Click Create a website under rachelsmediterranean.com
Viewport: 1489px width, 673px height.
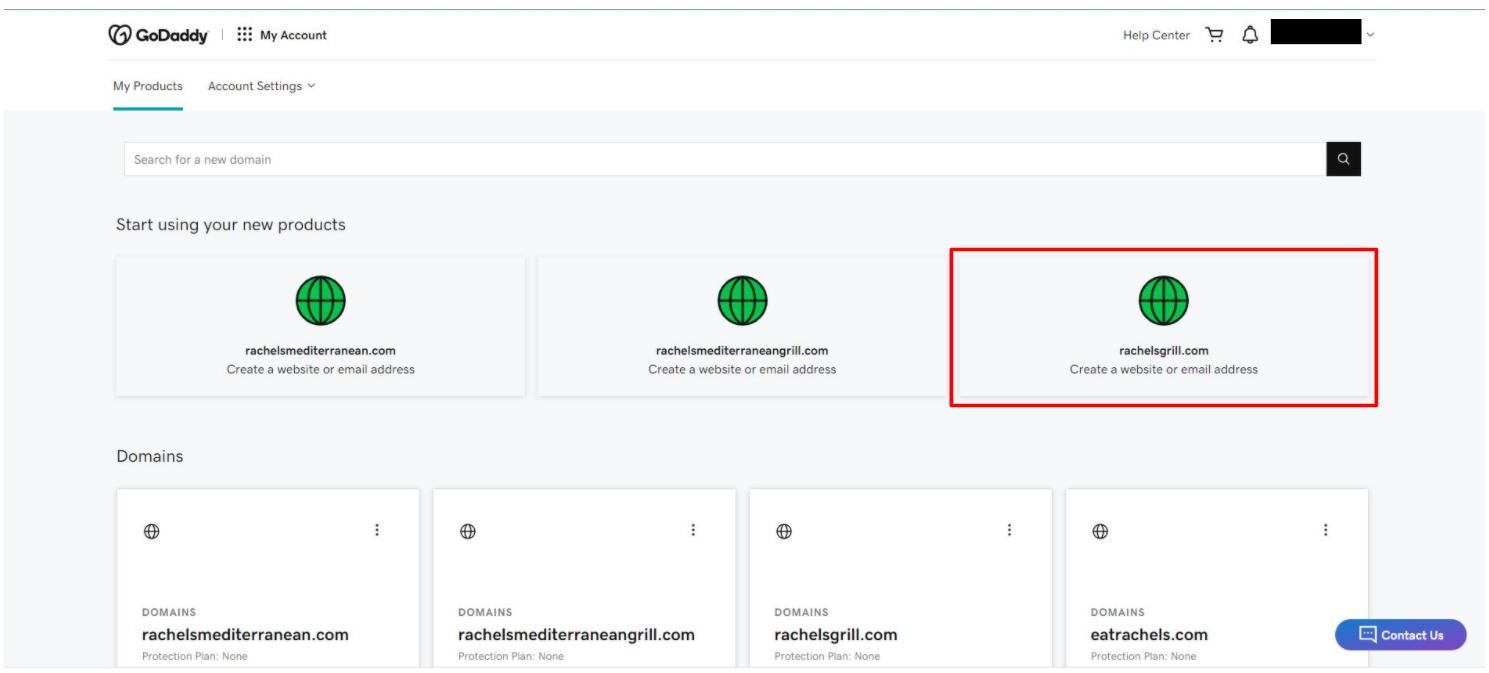pyautogui.click(x=320, y=369)
